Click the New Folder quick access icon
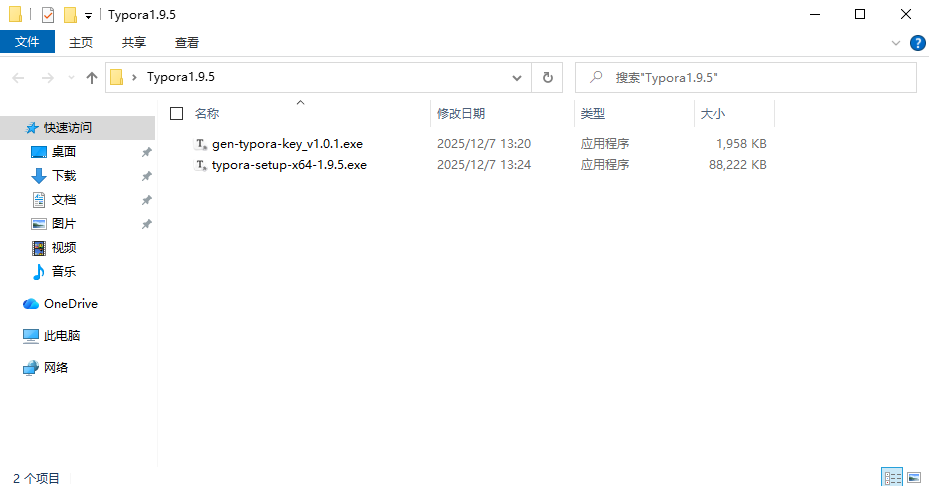 pos(71,15)
